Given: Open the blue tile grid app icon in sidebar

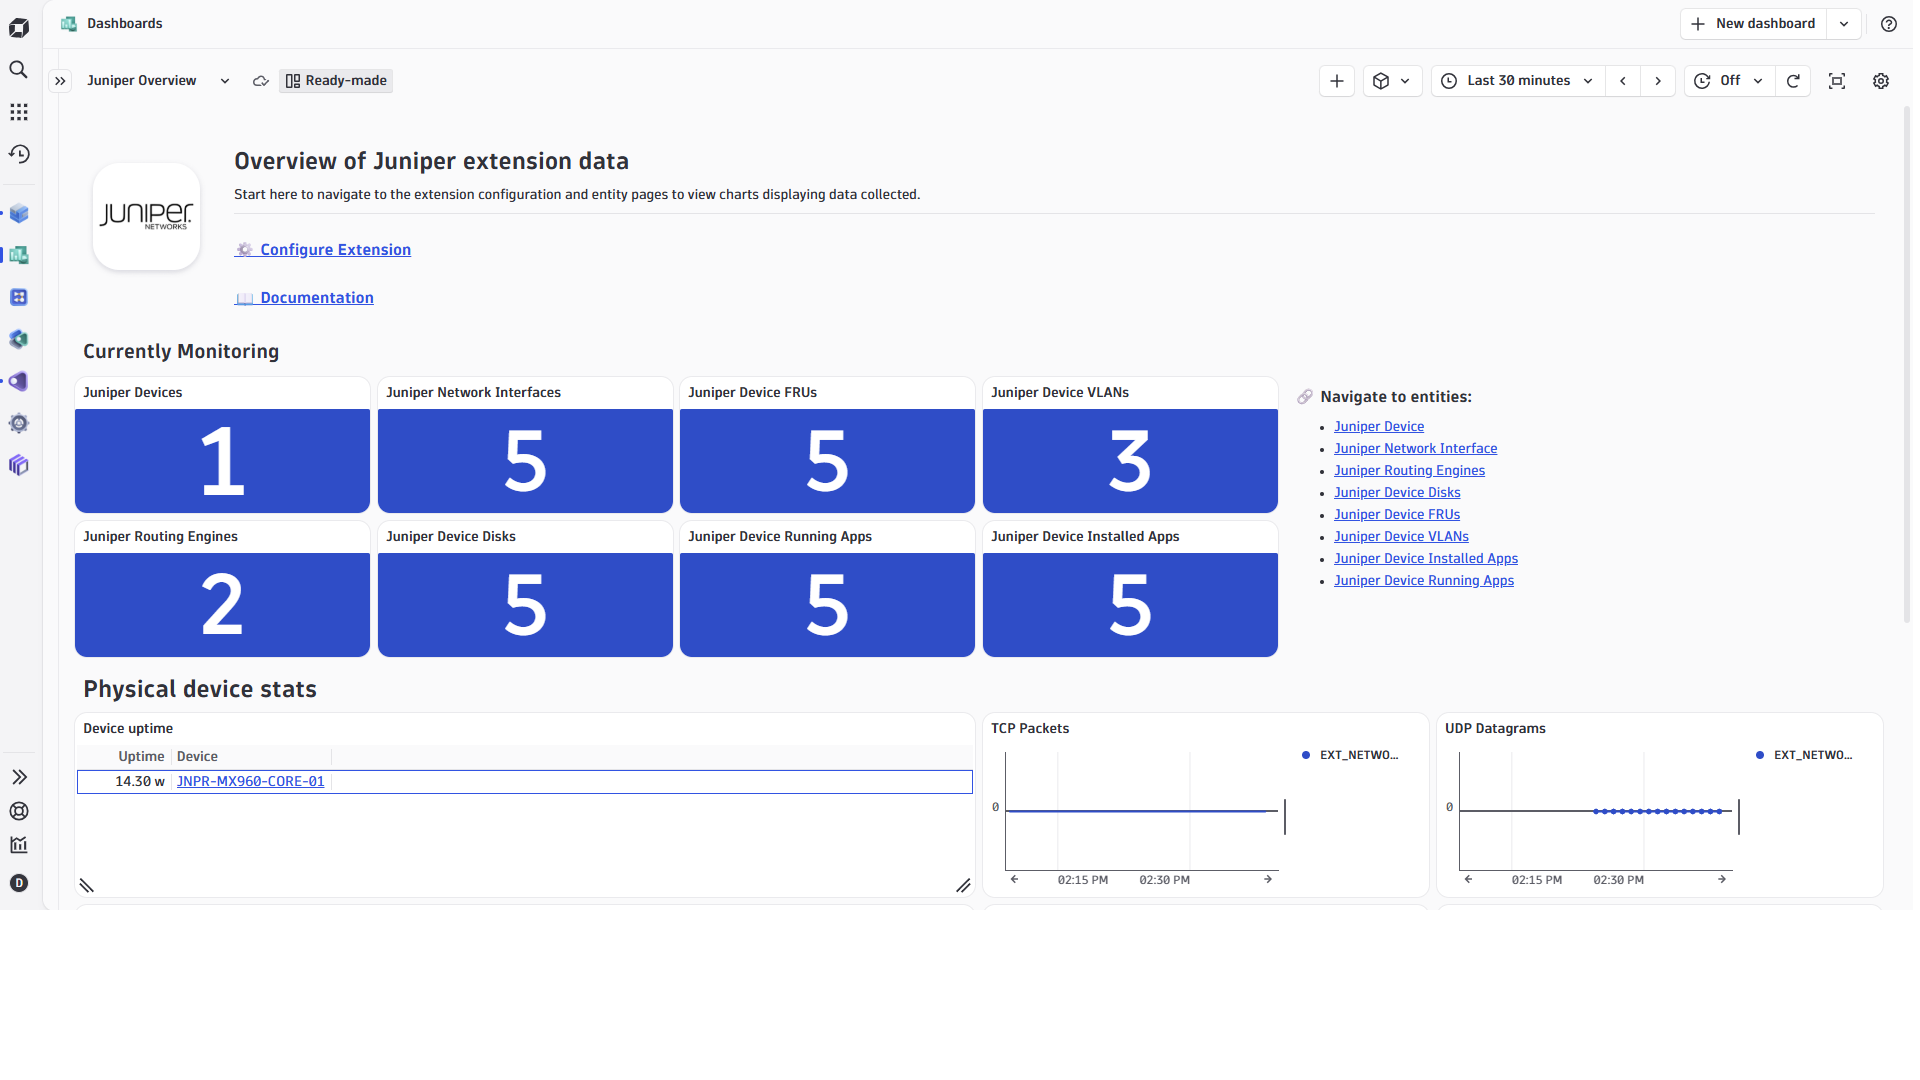Looking at the screenshot, I should click(19, 297).
